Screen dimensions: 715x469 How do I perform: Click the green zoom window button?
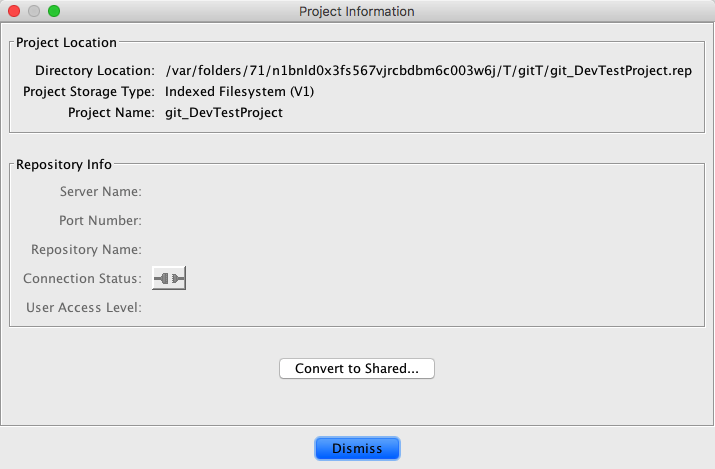point(54,12)
